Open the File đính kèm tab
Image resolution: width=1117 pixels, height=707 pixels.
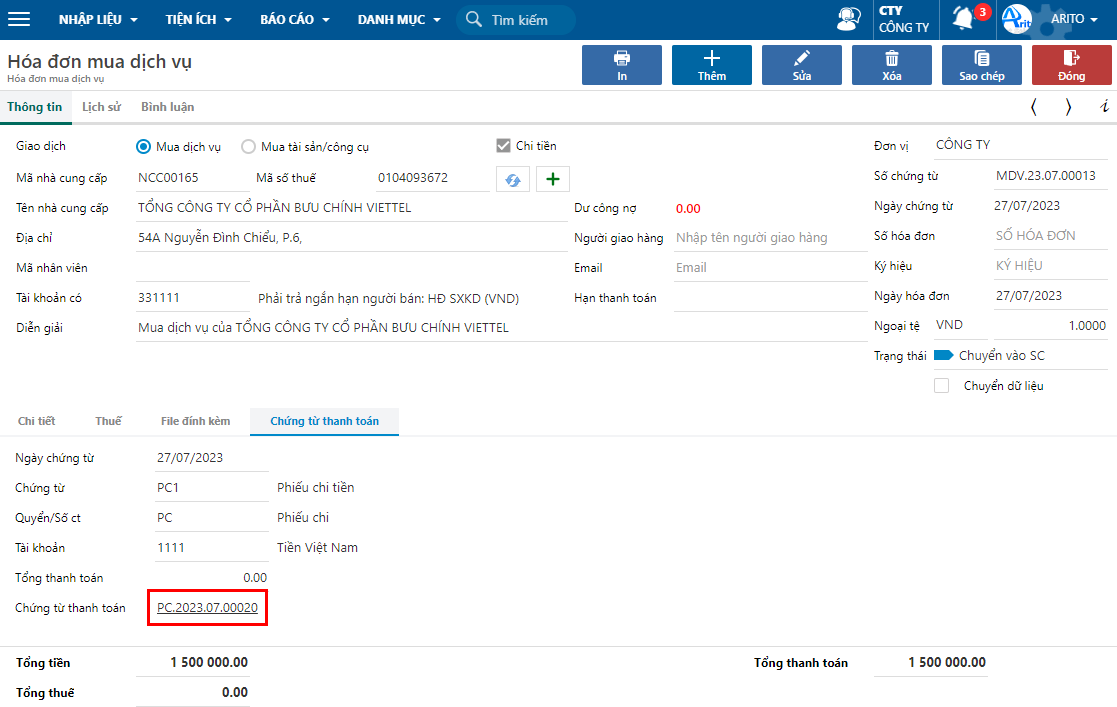click(195, 421)
